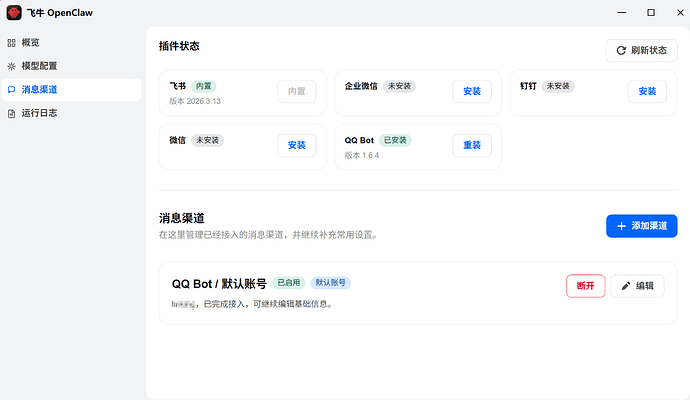Click the 未安装 badge next to 微信

(x=207, y=140)
